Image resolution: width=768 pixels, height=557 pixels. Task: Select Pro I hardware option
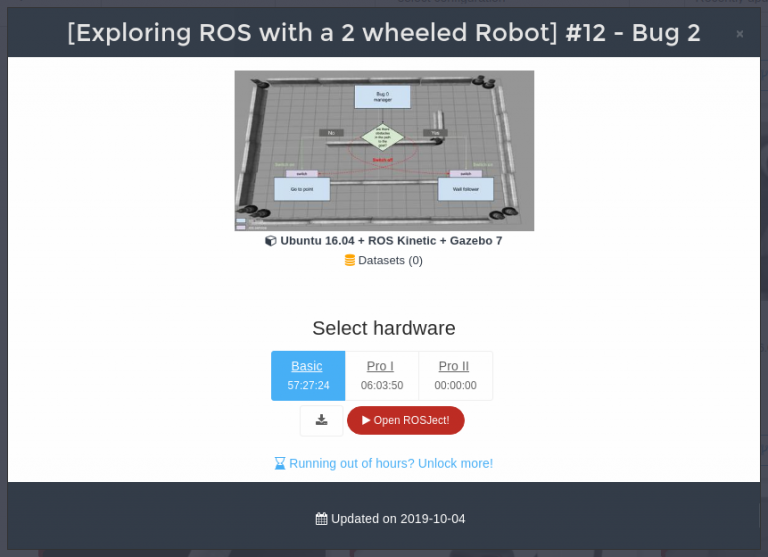[382, 376]
